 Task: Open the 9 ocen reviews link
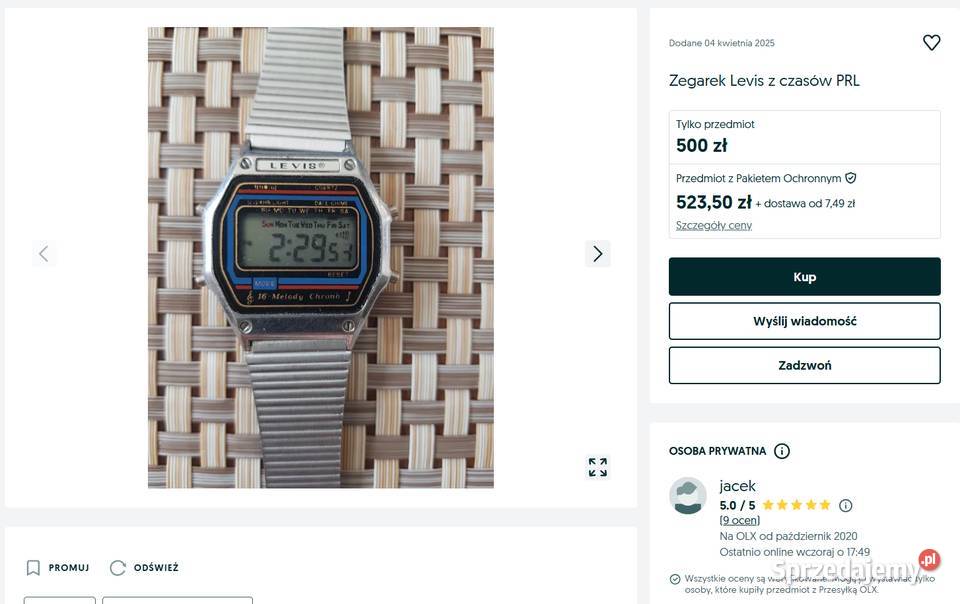click(x=740, y=520)
